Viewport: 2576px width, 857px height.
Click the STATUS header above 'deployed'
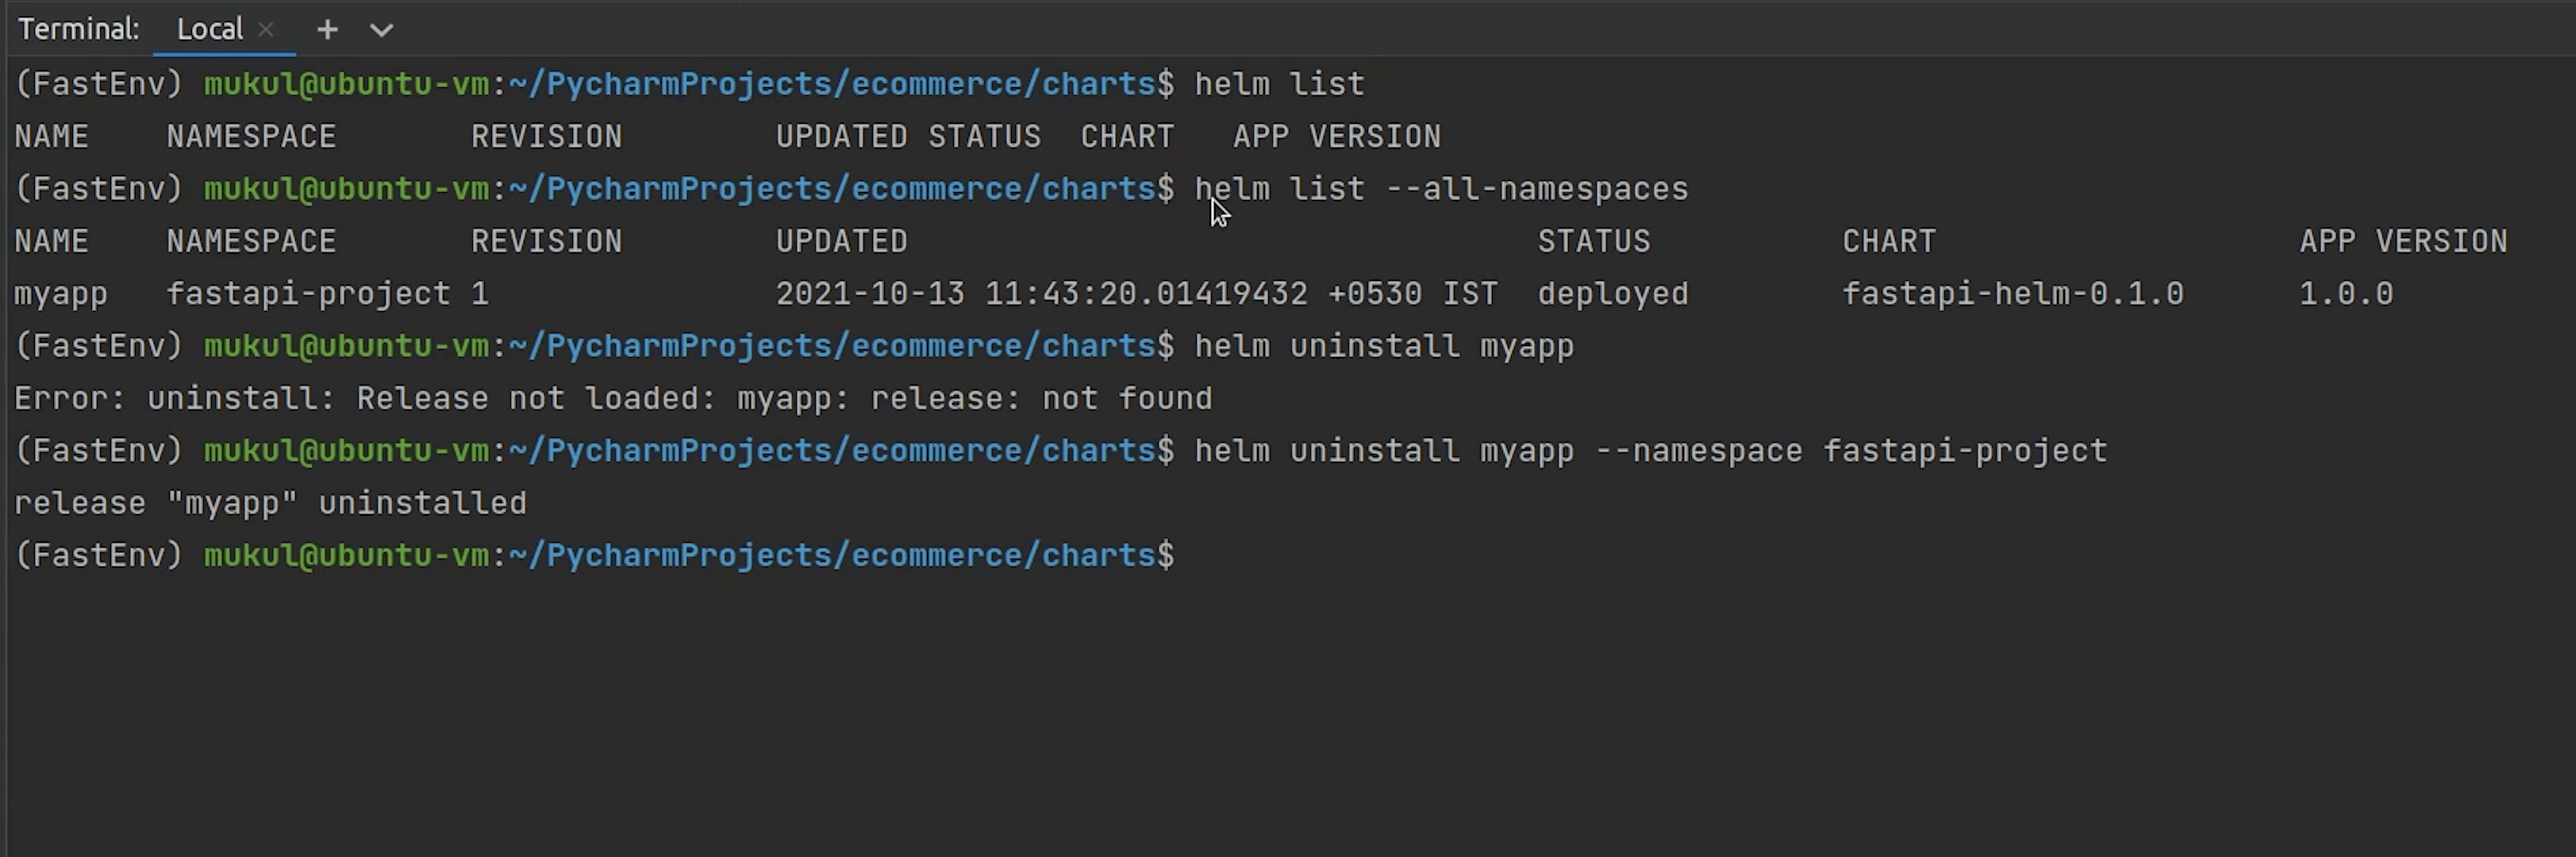(x=1593, y=242)
